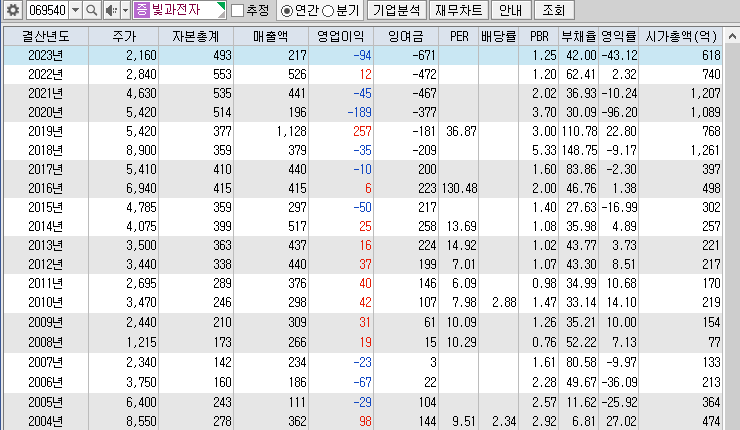The height and width of the screenshot is (430, 740).
Task: Expand the dropdown next to speaker icon
Action: [x=126, y=10]
